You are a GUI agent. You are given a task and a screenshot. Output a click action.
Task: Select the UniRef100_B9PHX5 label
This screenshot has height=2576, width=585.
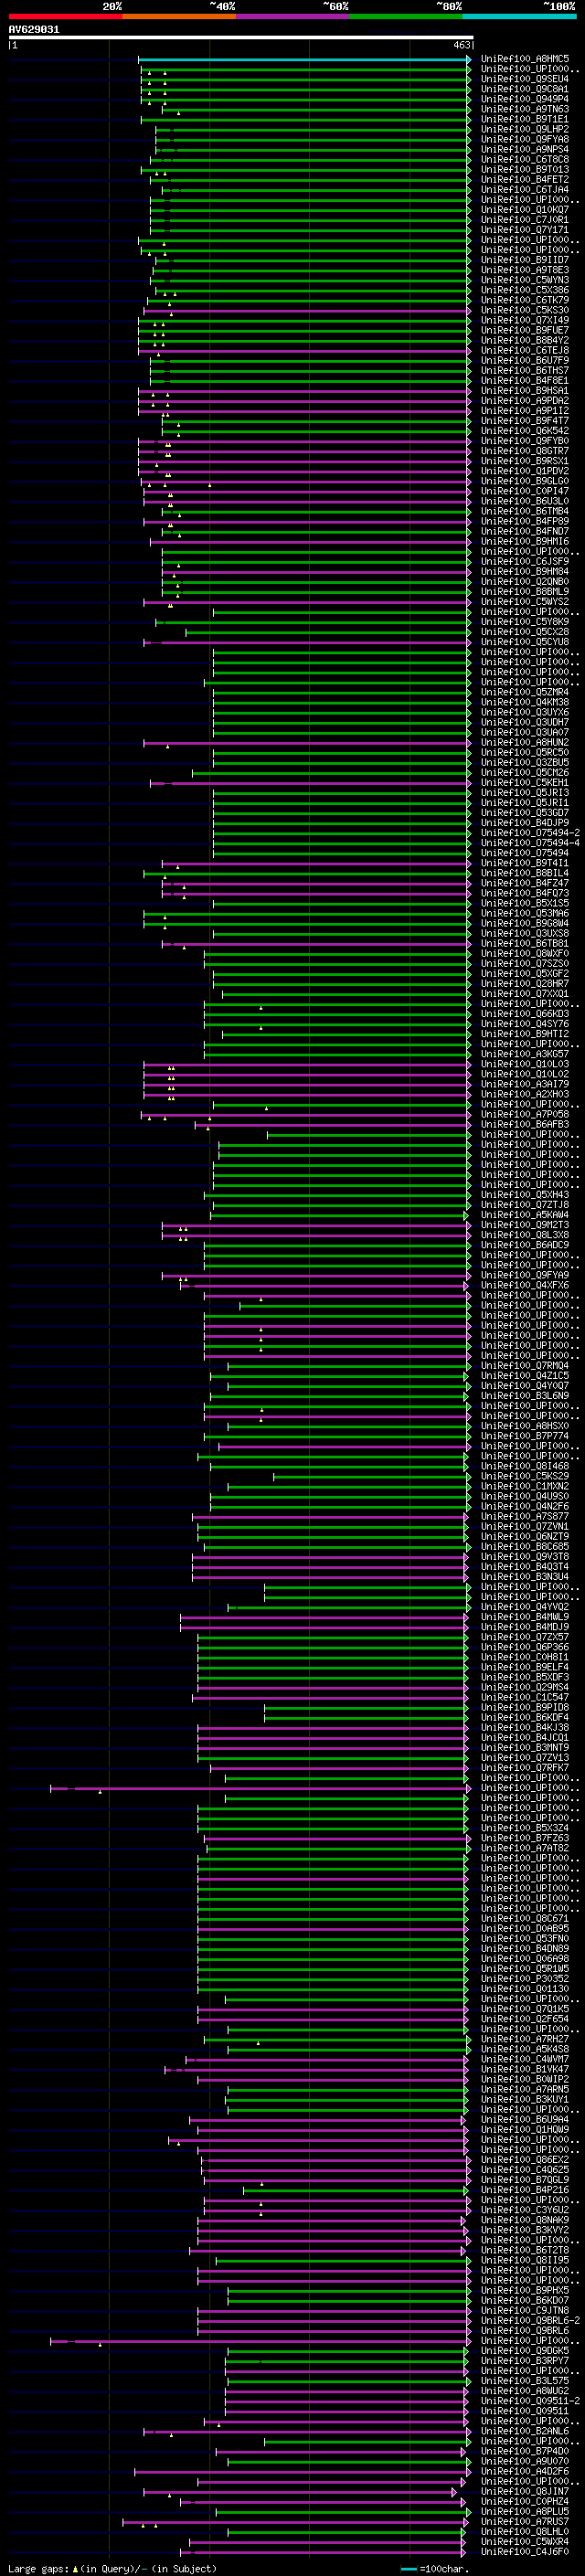pyautogui.click(x=525, y=2290)
